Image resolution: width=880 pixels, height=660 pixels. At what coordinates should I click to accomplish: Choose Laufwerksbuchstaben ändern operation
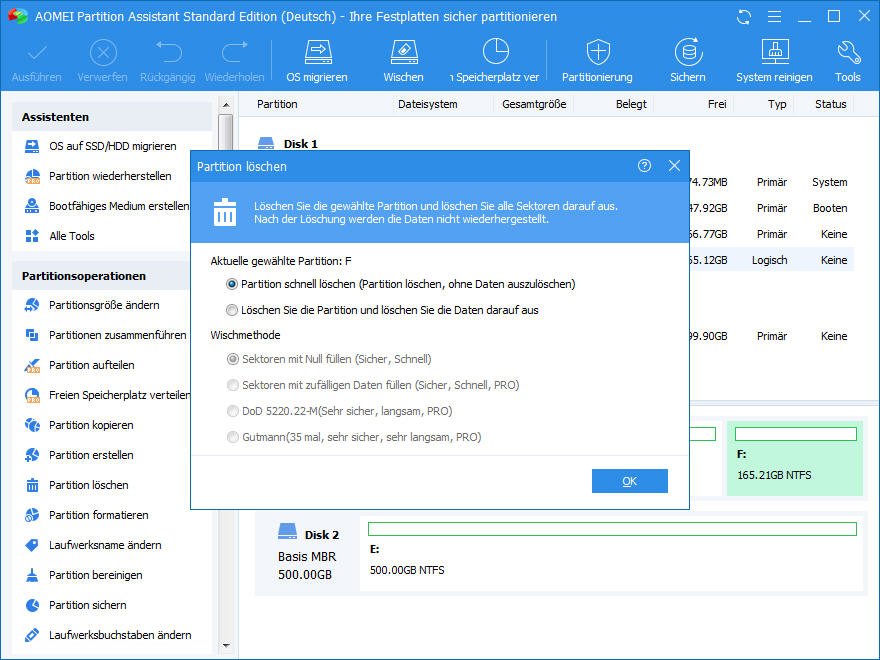(x=109, y=635)
